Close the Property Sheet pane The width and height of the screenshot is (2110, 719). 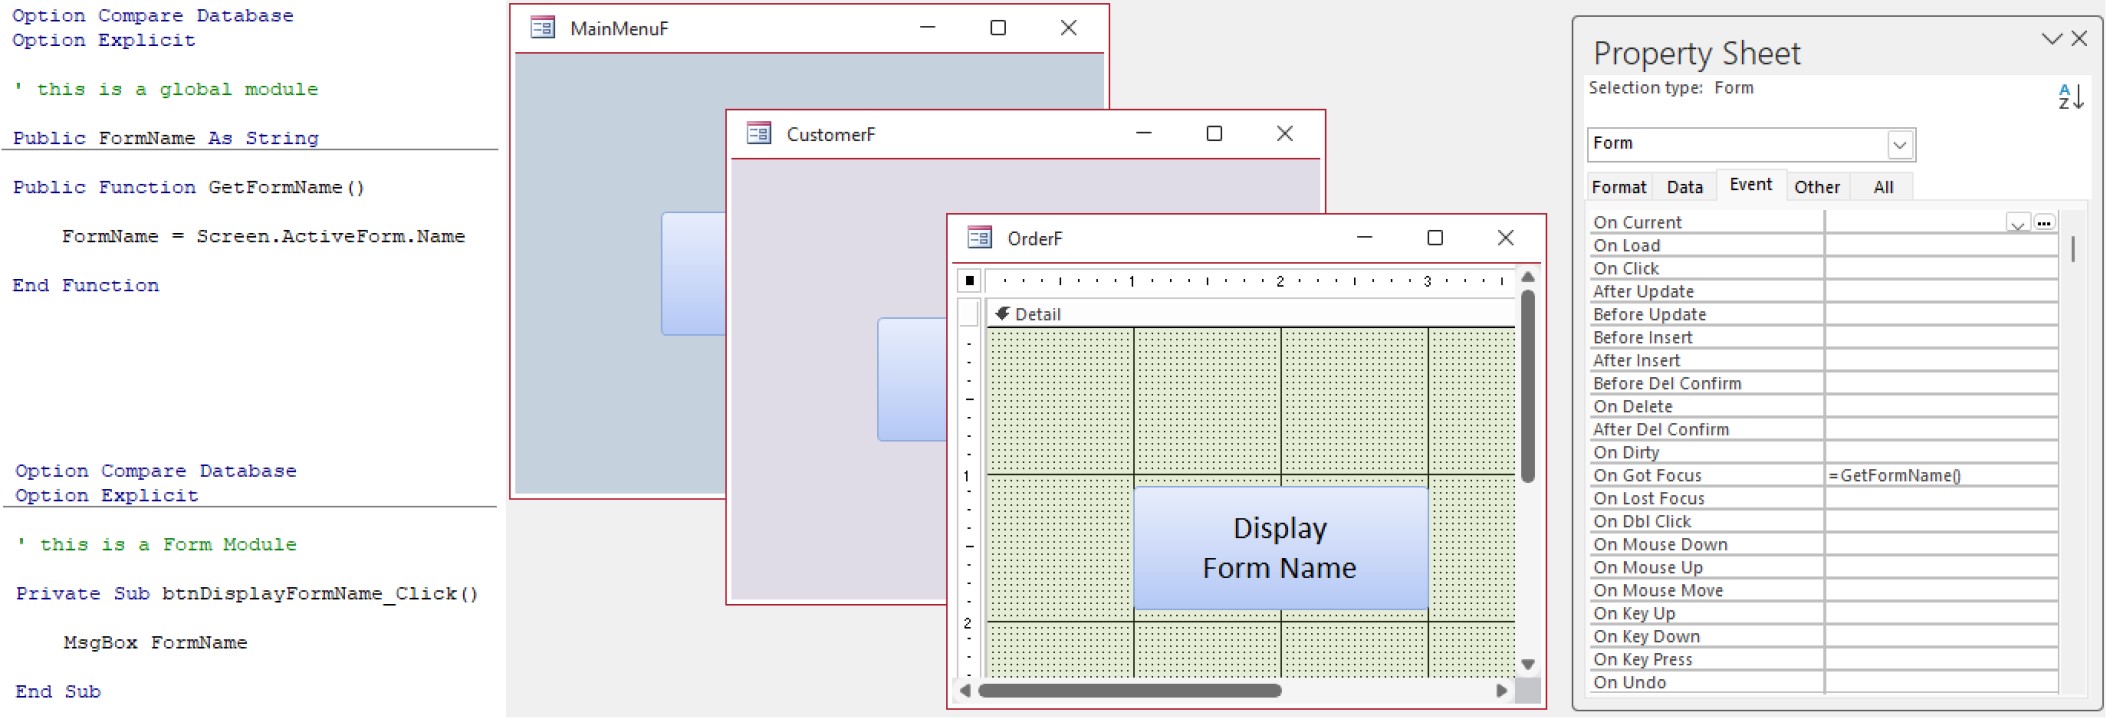[x=2080, y=38]
